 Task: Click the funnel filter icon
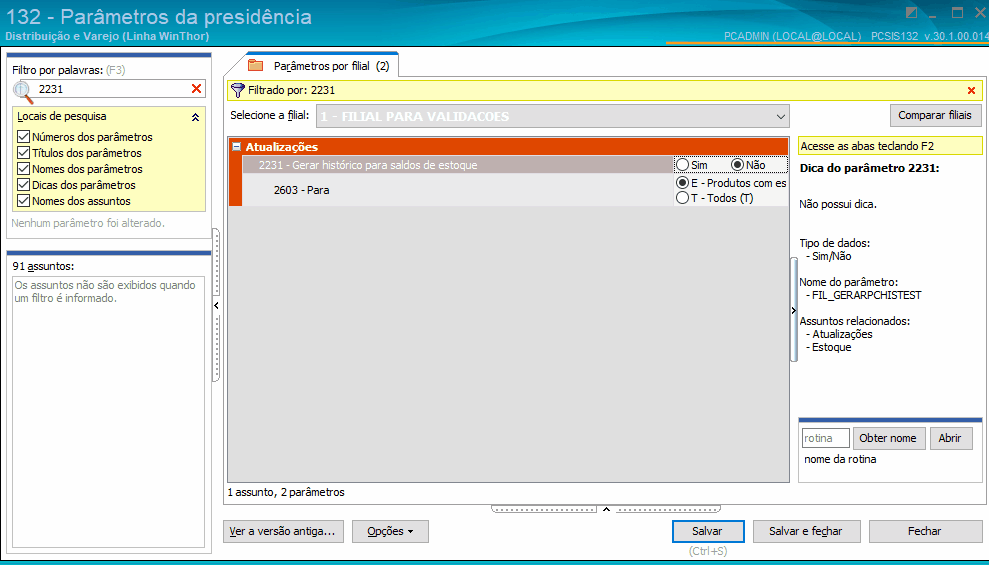coord(237,90)
